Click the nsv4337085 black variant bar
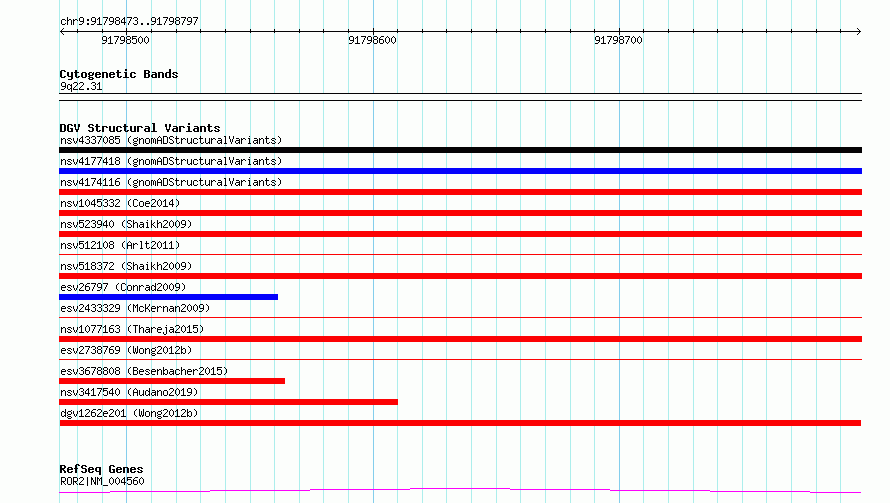This screenshot has height=503, width=890. 460,150
